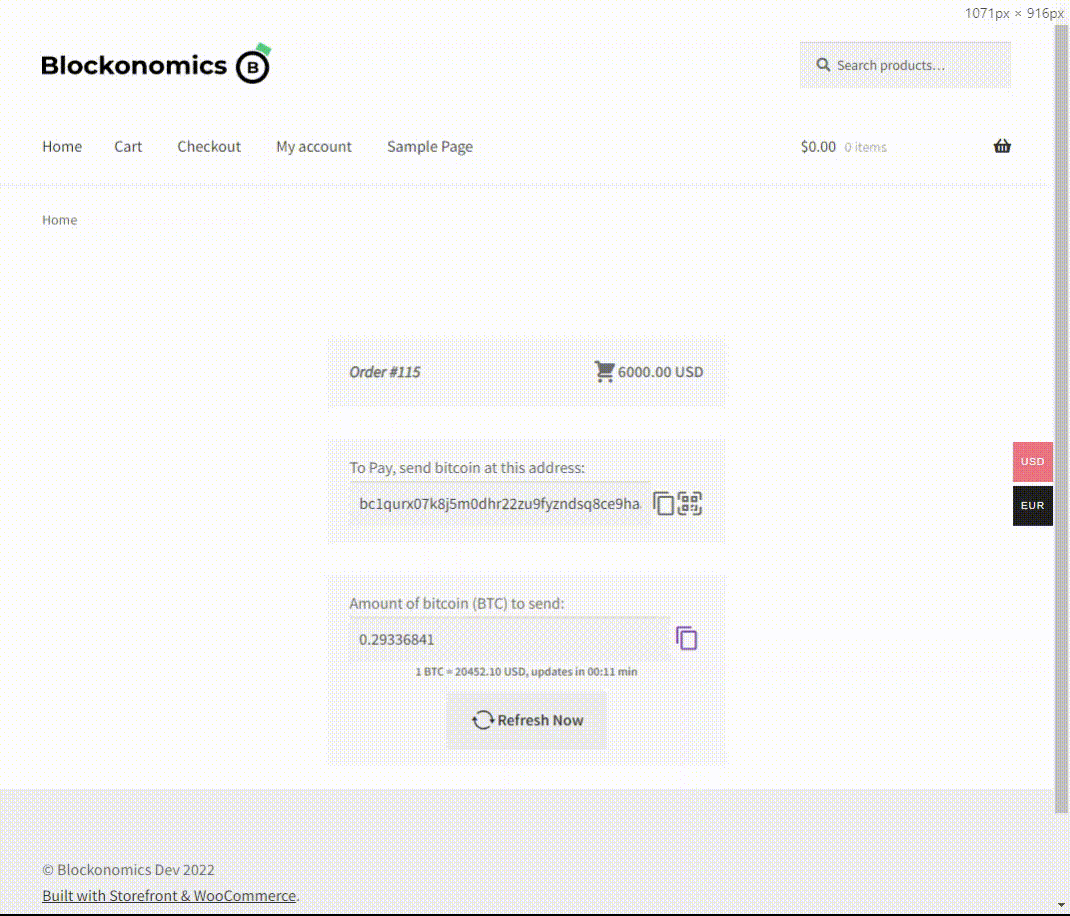Open the Checkout menu item
Viewport: 1070px width, 916px height.
(209, 146)
